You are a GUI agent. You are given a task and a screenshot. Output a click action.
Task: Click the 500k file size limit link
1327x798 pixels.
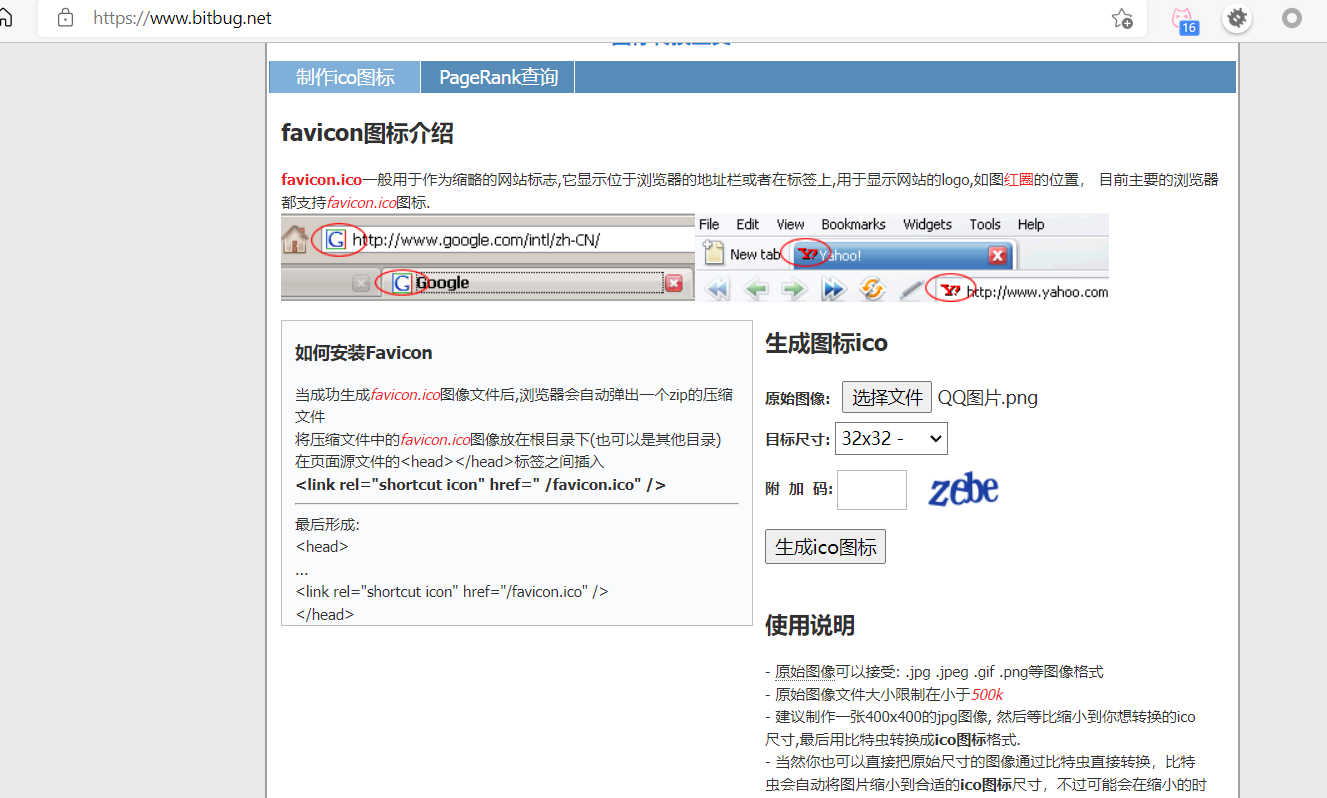(986, 694)
